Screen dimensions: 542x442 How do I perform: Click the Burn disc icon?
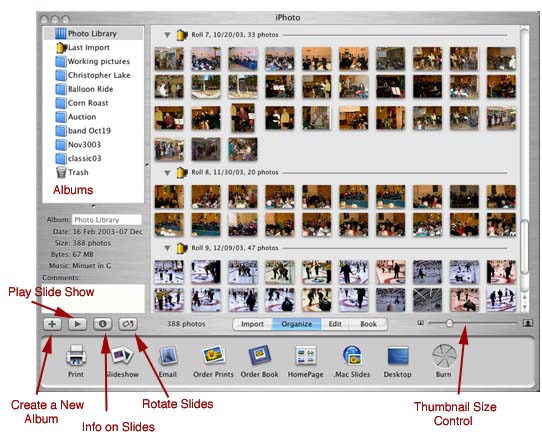click(x=444, y=356)
